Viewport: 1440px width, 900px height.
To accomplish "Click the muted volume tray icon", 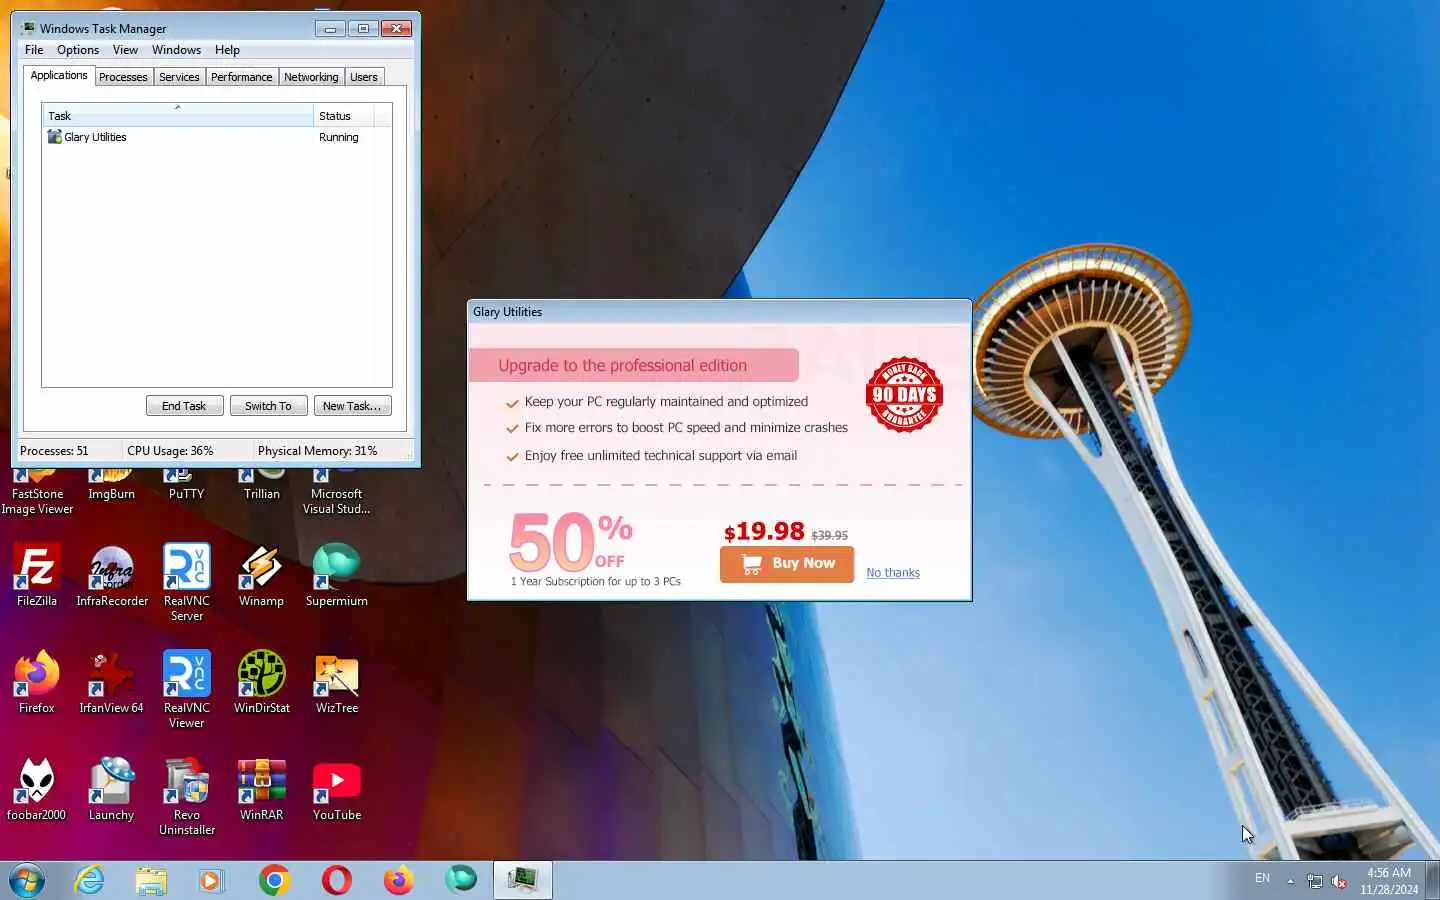I will 1339,881.
